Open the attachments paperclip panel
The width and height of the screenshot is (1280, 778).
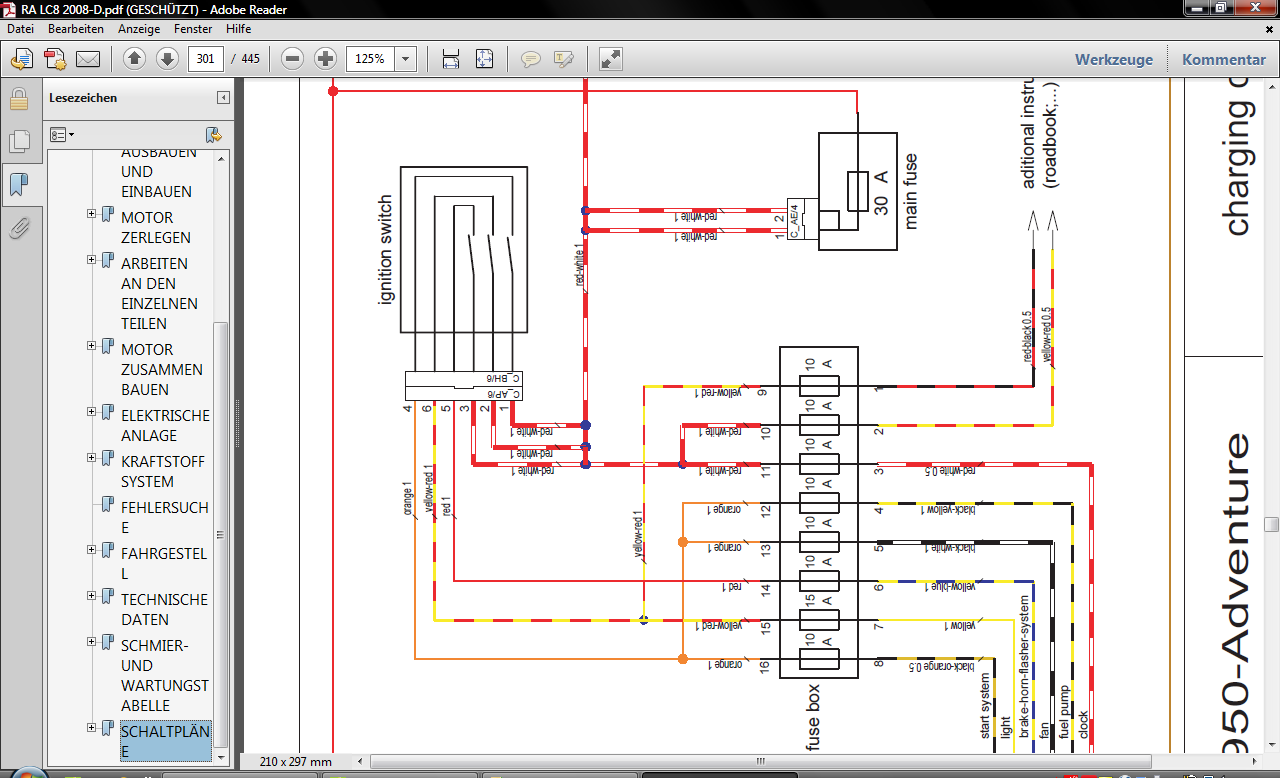click(18, 228)
